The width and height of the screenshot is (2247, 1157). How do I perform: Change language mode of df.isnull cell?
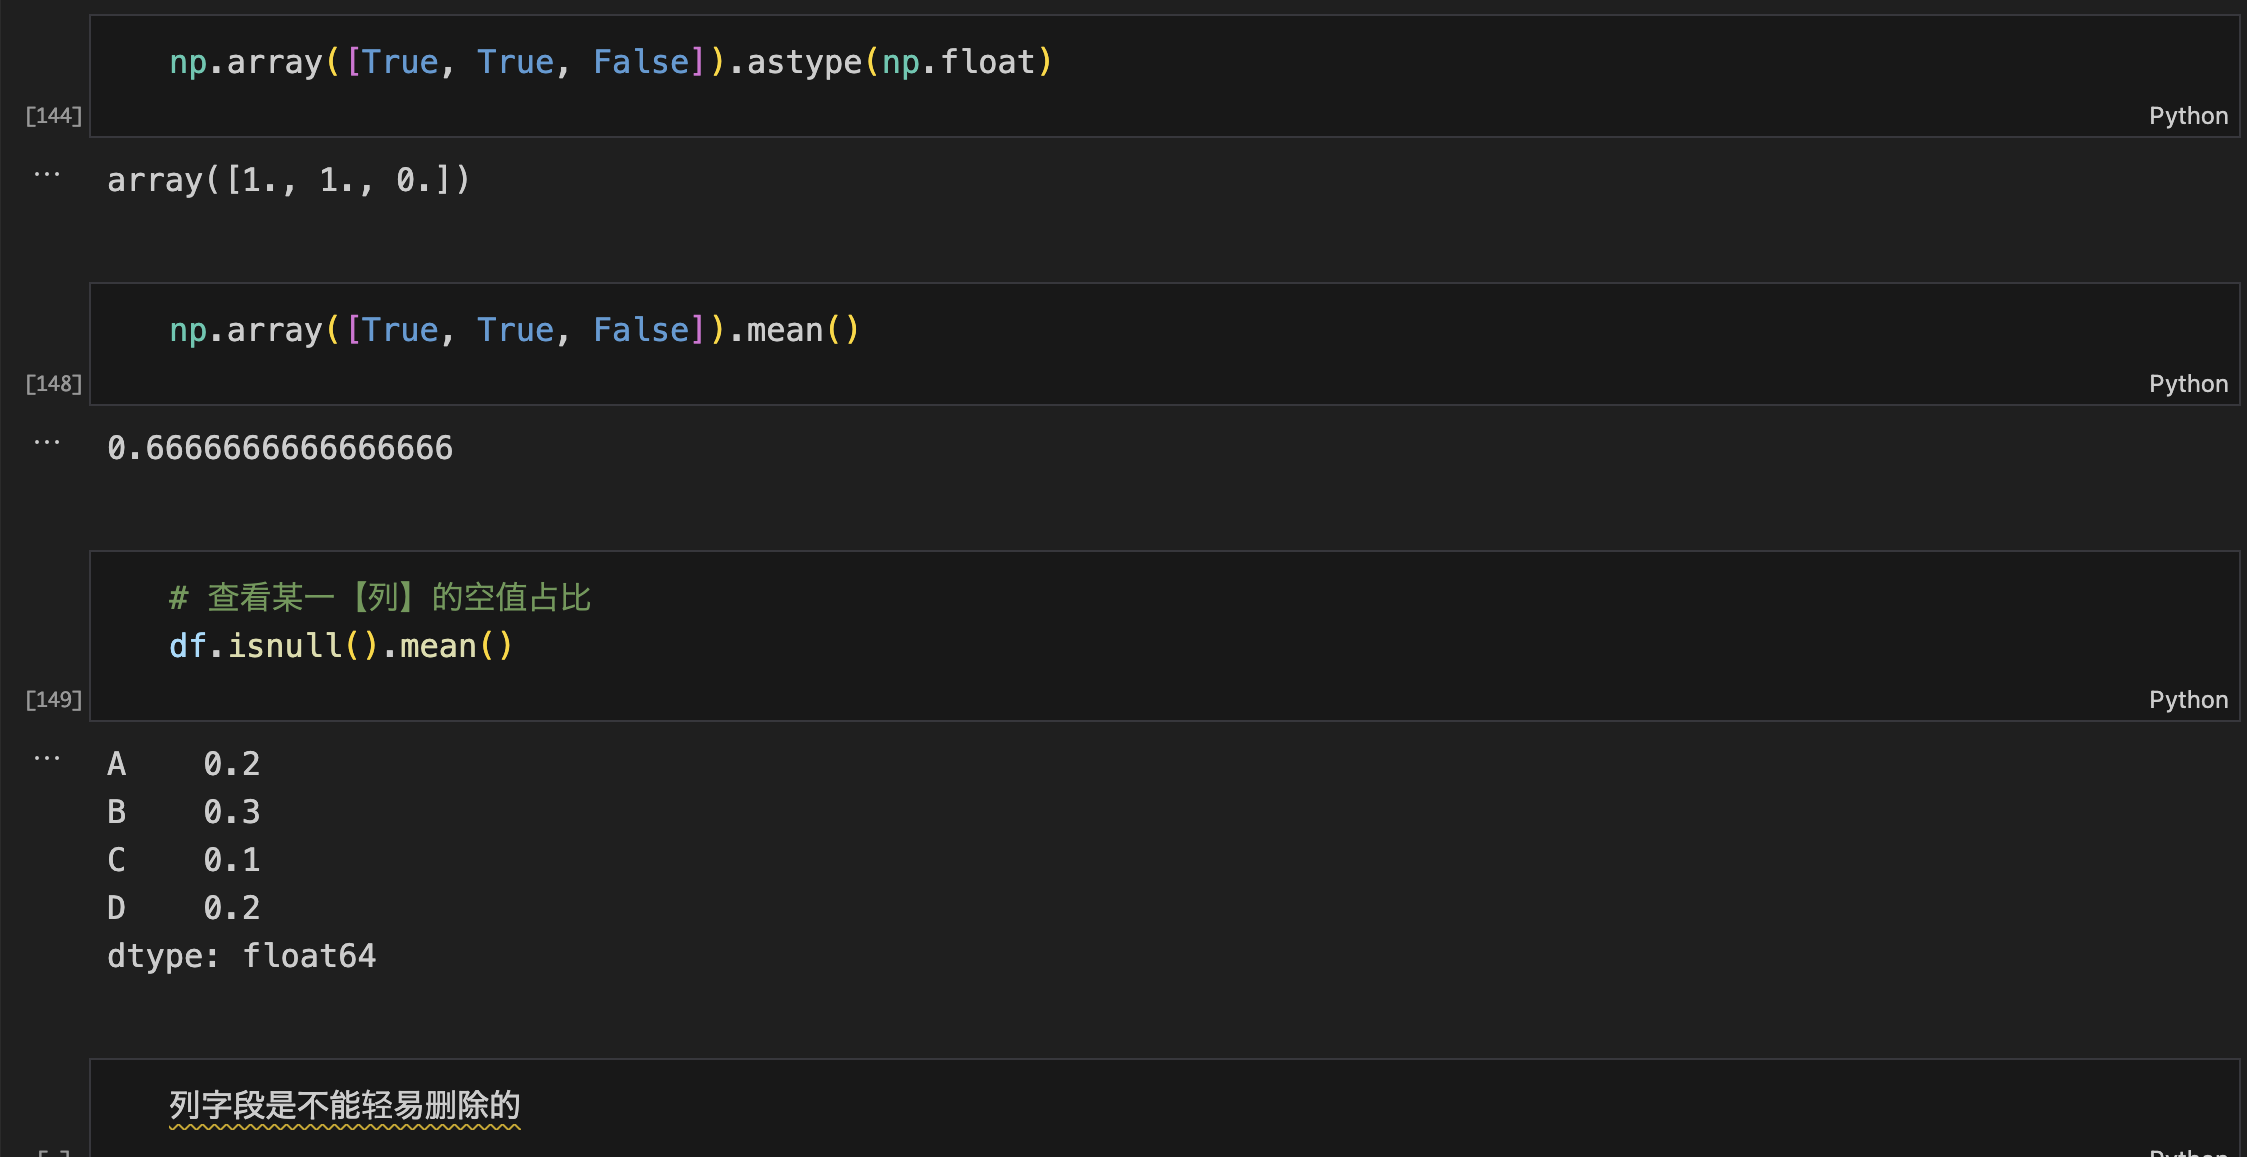point(2188,700)
